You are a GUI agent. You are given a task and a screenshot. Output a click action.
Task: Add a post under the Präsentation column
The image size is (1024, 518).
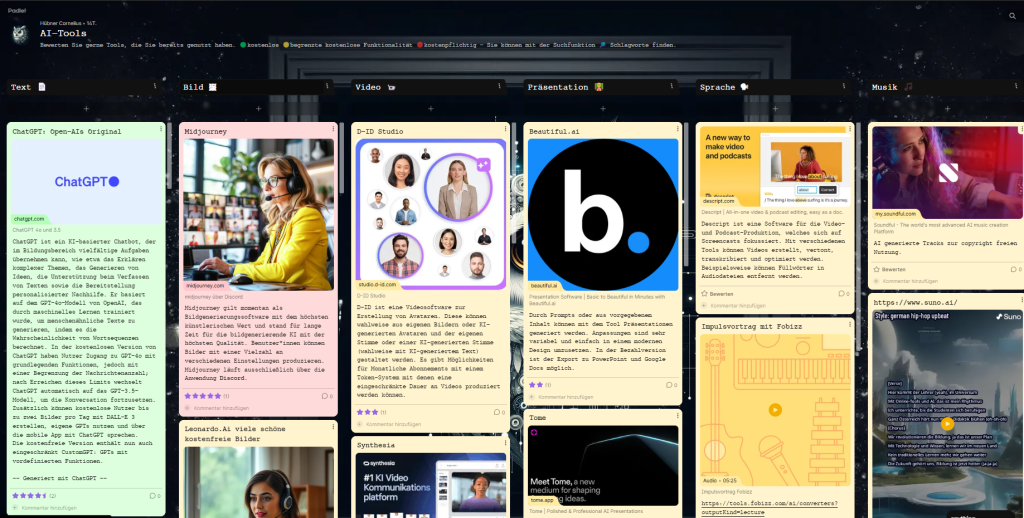pos(603,108)
